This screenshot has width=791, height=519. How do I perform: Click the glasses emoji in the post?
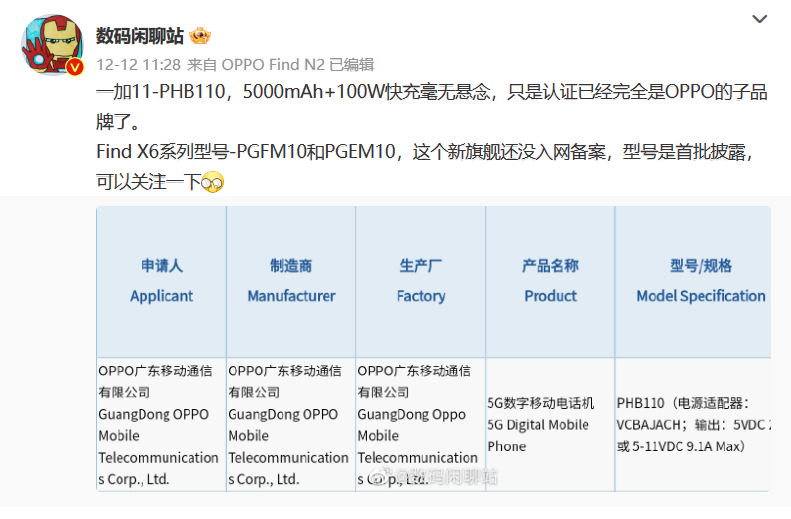212,182
